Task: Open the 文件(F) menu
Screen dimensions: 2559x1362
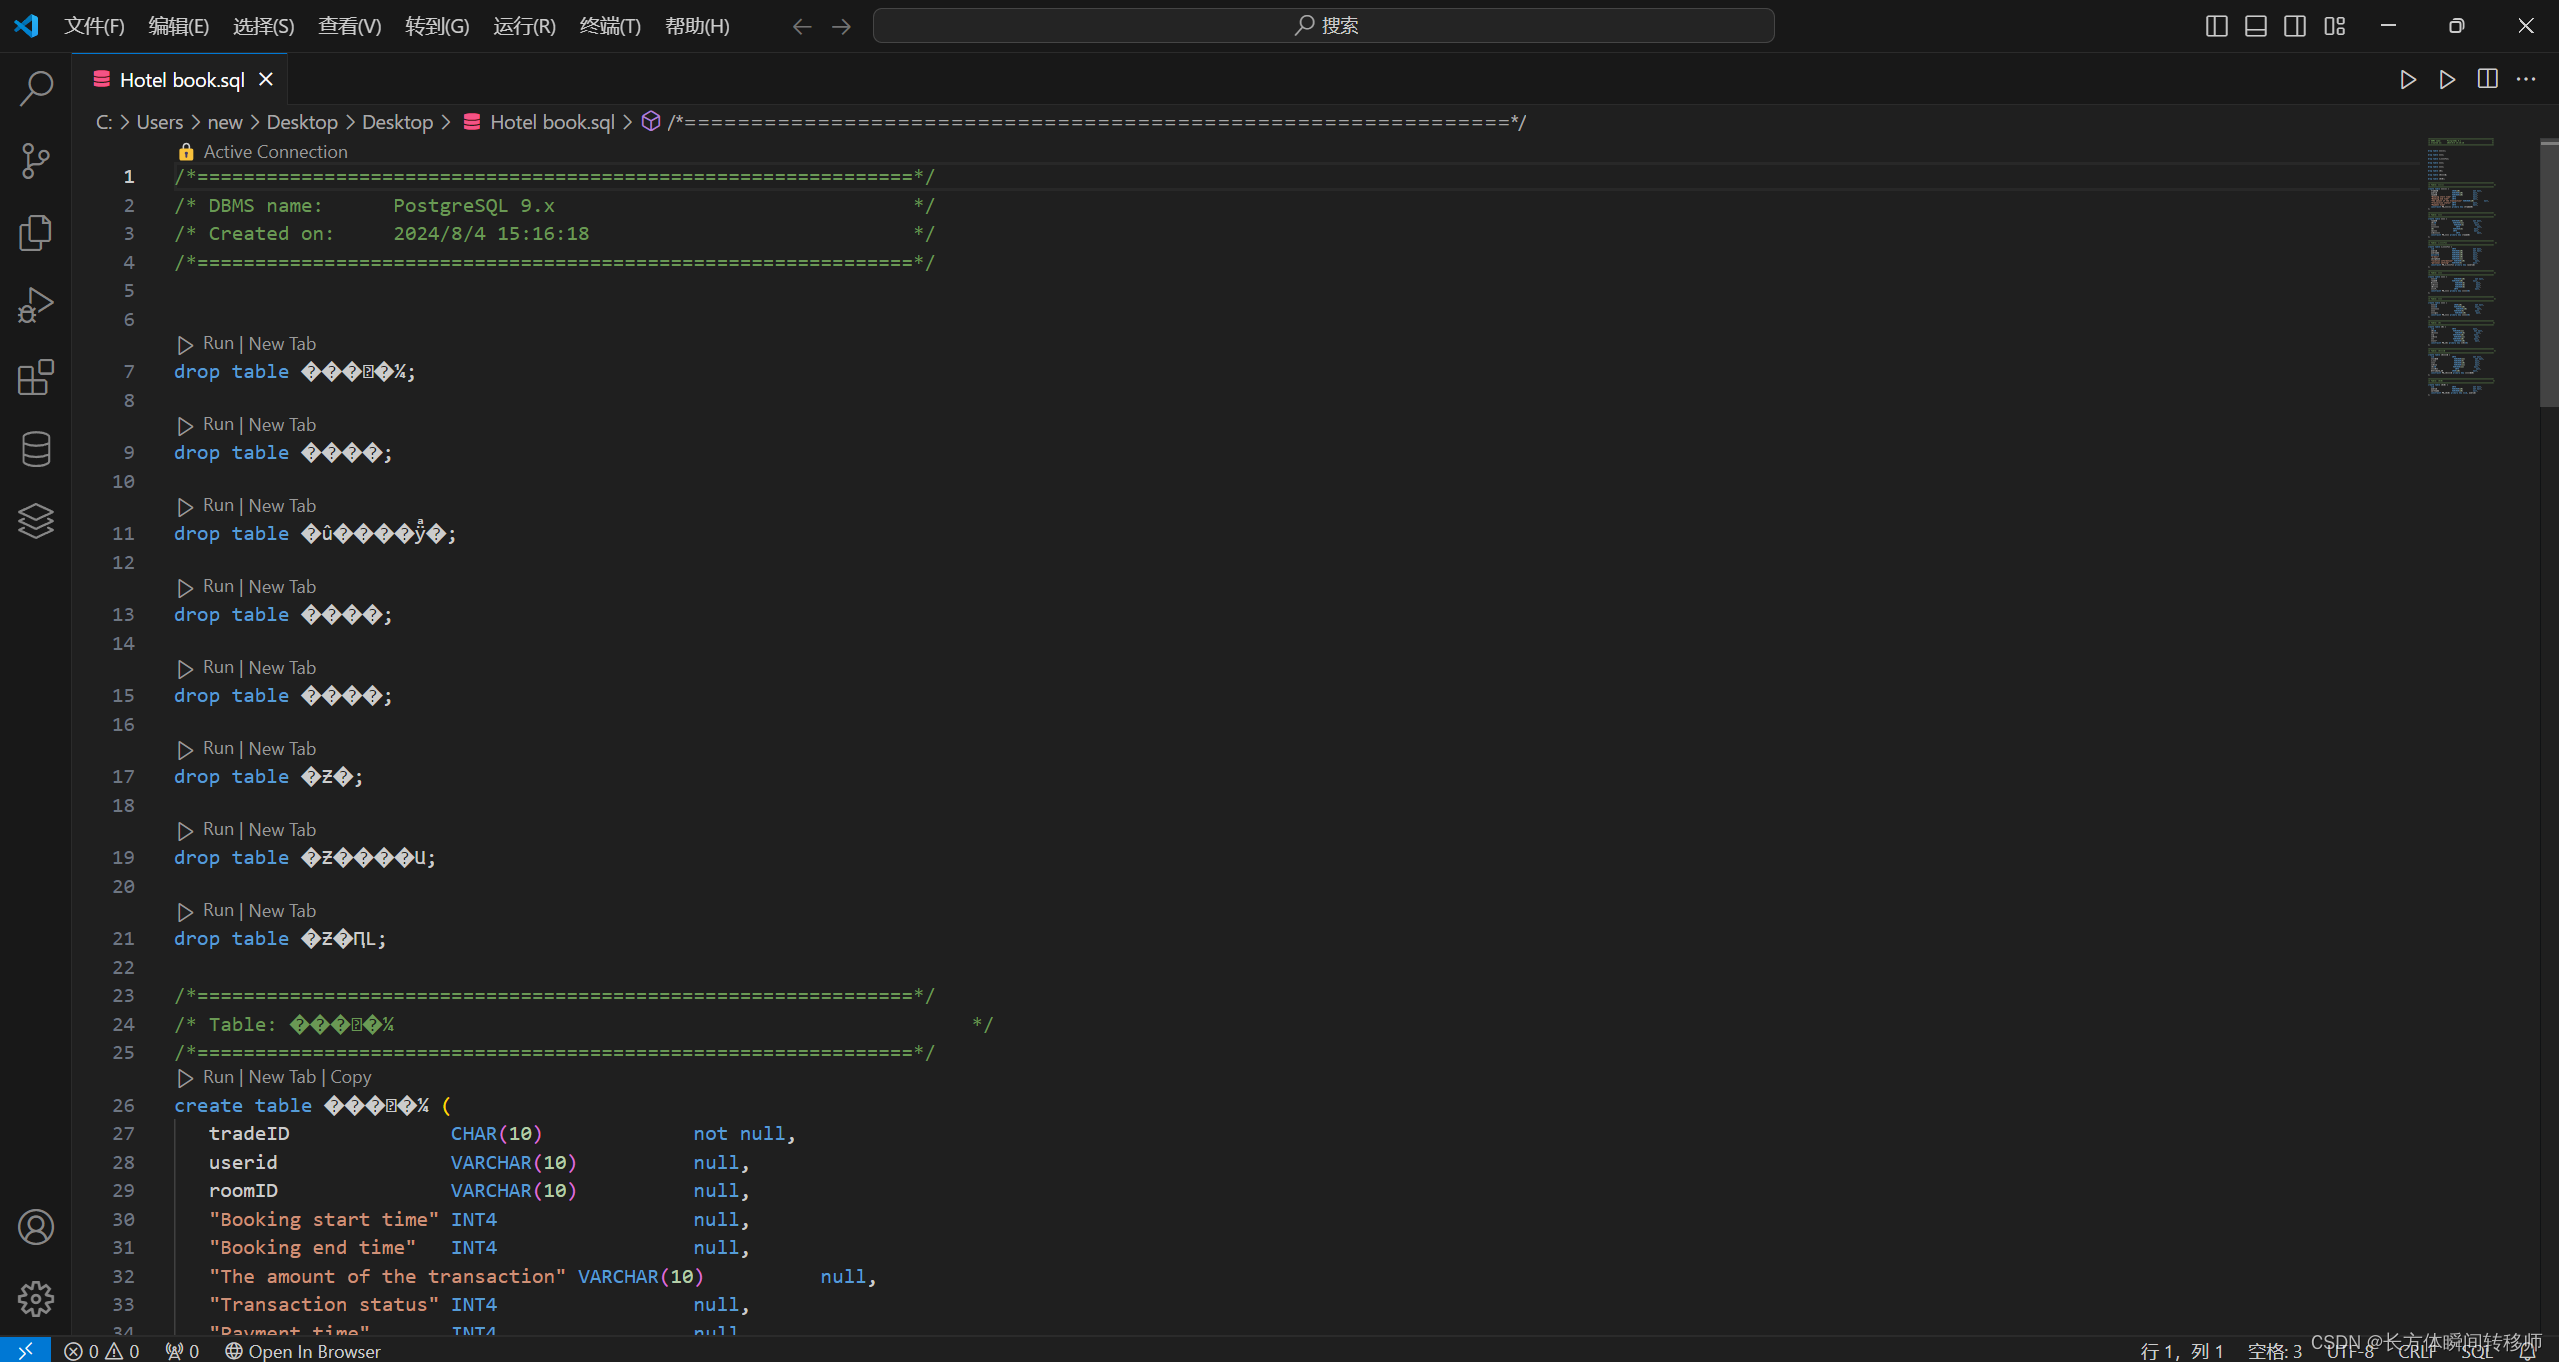Action: [x=94, y=26]
